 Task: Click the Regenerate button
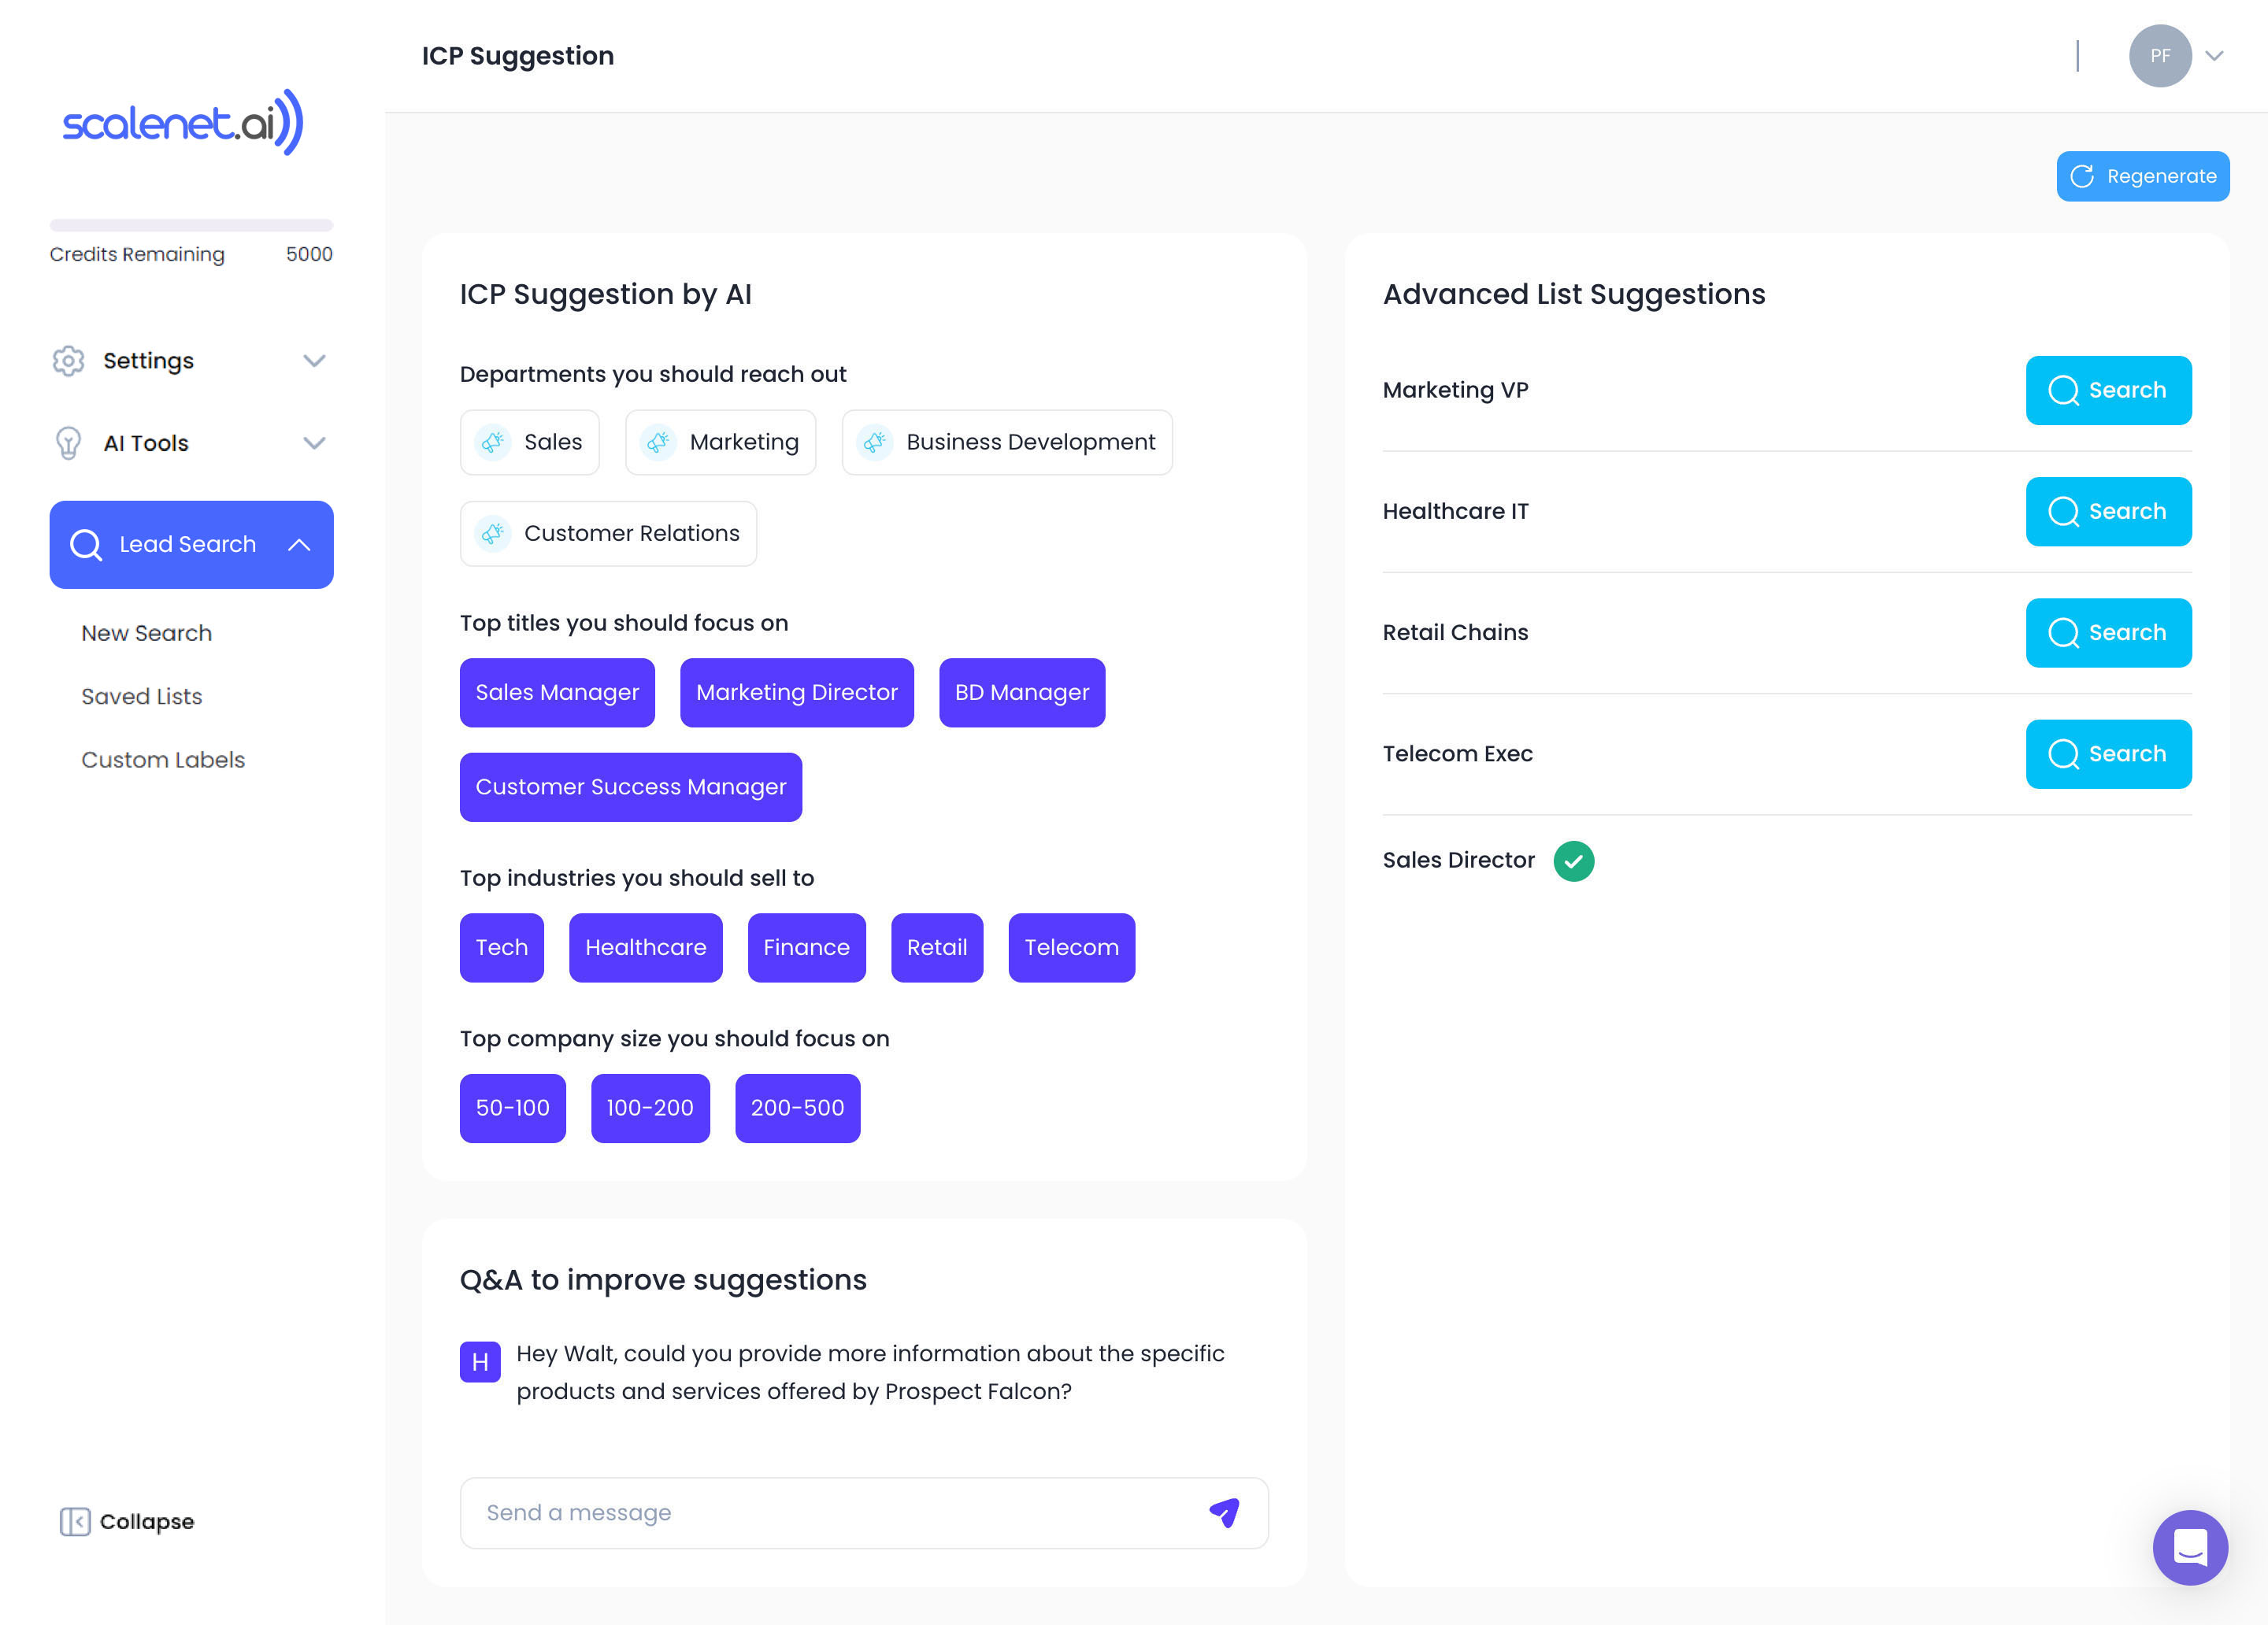(x=2142, y=176)
